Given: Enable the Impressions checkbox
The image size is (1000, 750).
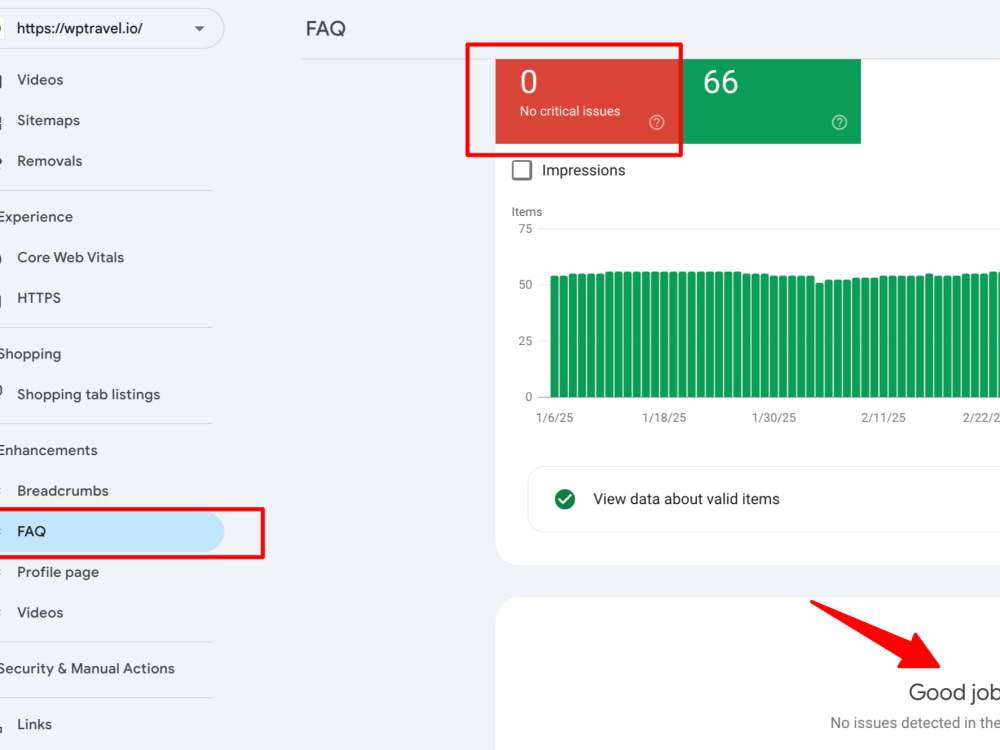Looking at the screenshot, I should tap(522, 170).
